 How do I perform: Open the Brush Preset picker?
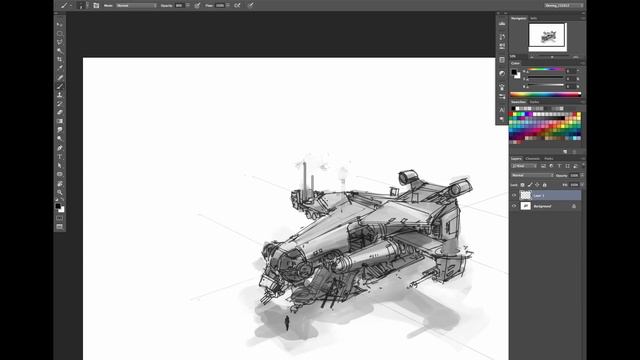[83, 6]
